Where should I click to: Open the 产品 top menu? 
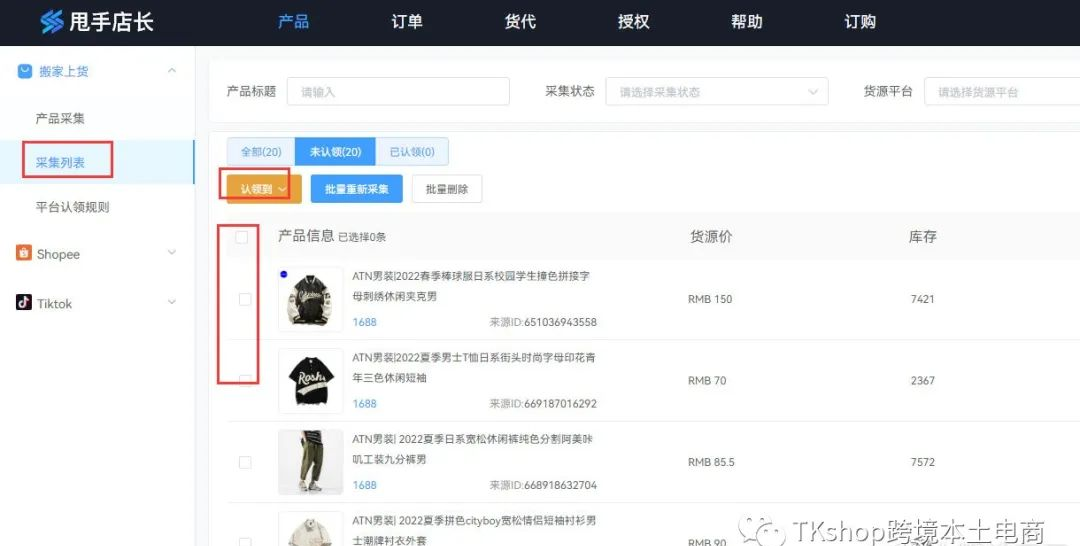click(x=293, y=22)
